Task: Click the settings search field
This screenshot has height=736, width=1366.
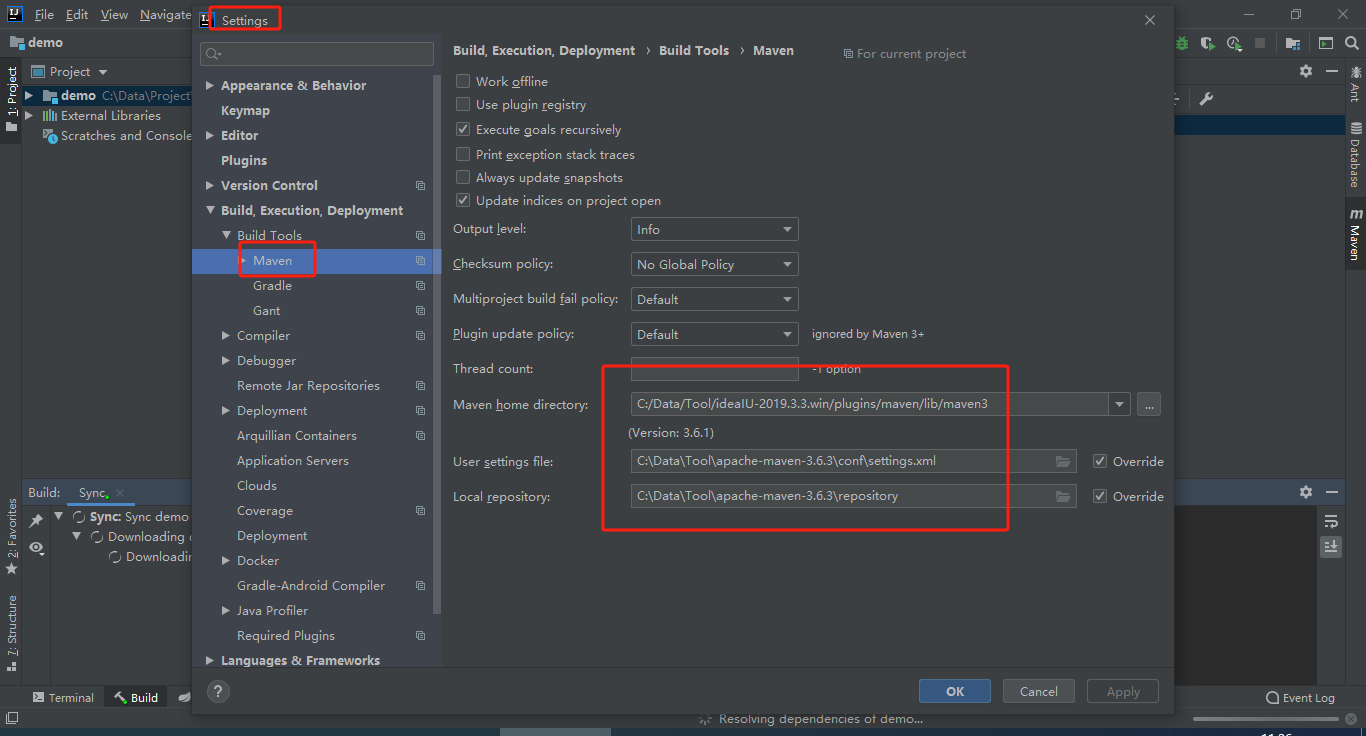Action: [x=317, y=53]
